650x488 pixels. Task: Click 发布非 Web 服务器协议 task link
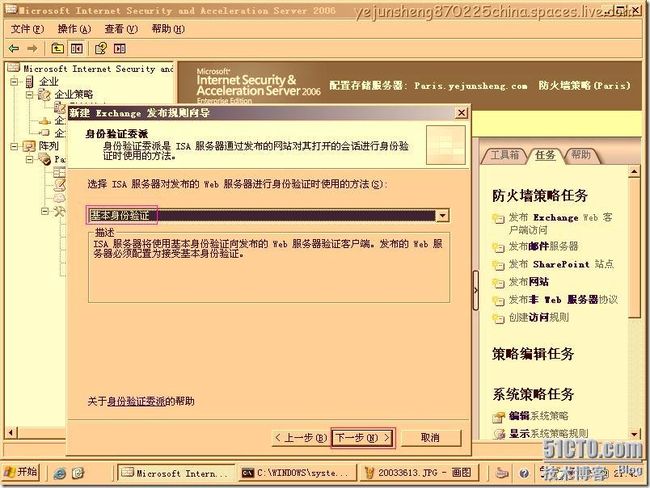(563, 300)
